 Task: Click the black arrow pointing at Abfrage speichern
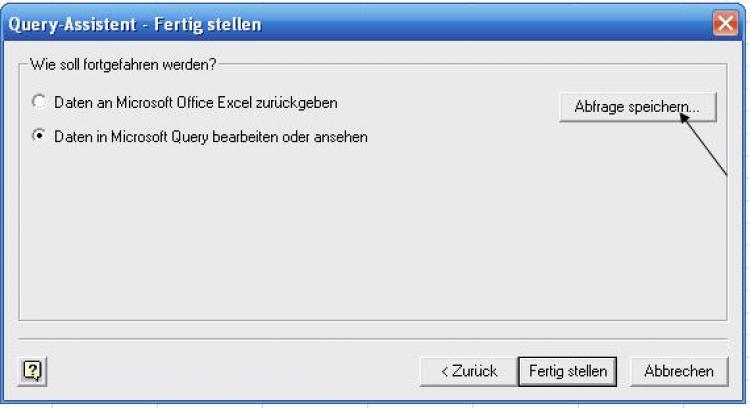coord(706,146)
